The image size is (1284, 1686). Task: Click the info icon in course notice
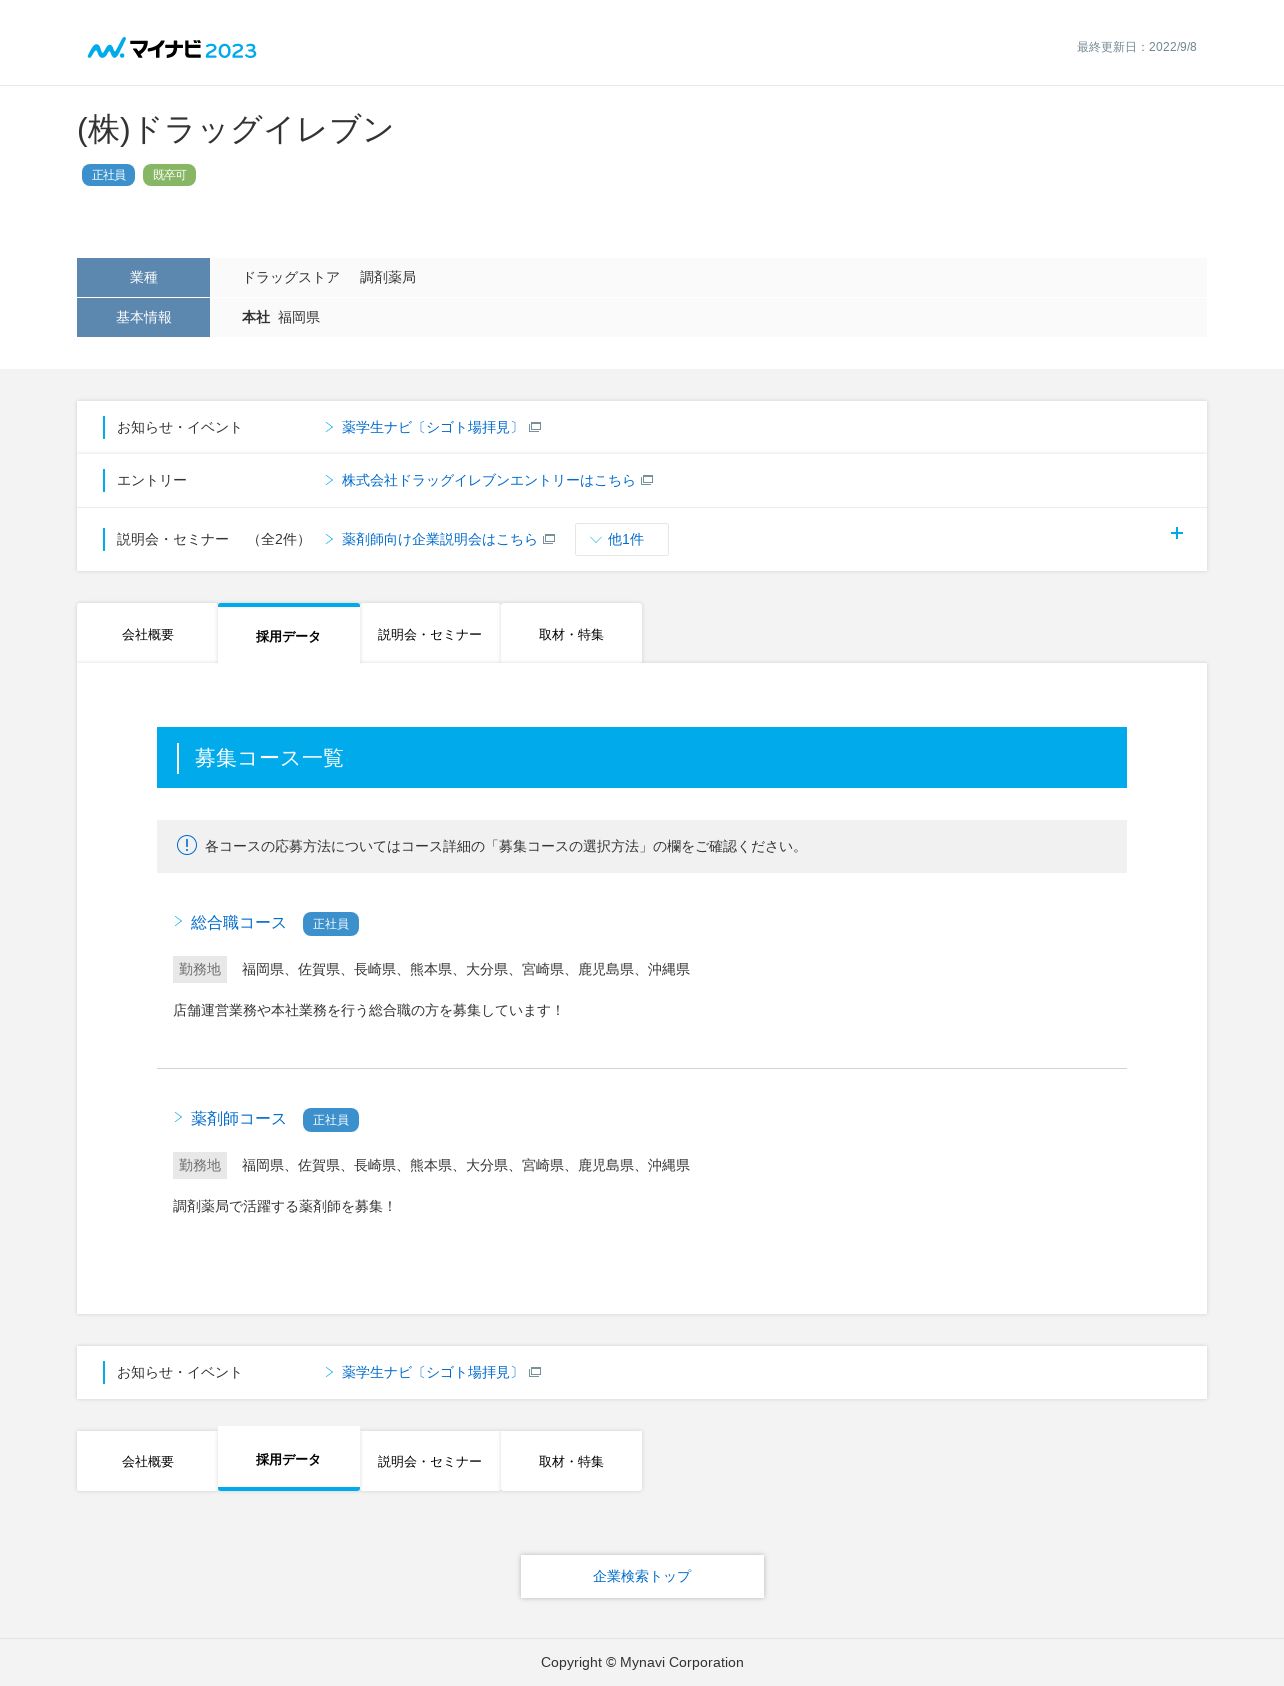click(187, 845)
